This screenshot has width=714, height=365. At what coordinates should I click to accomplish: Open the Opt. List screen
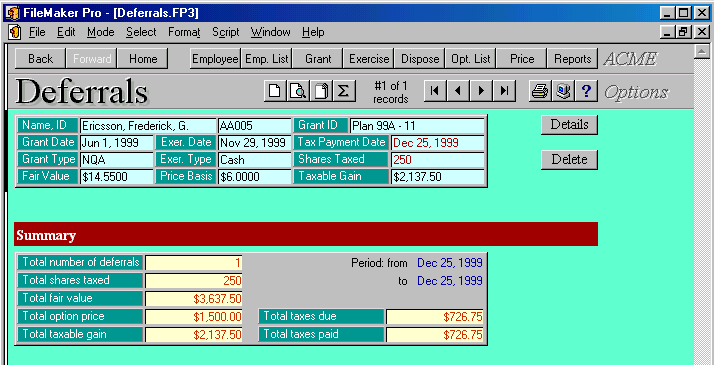[471, 59]
